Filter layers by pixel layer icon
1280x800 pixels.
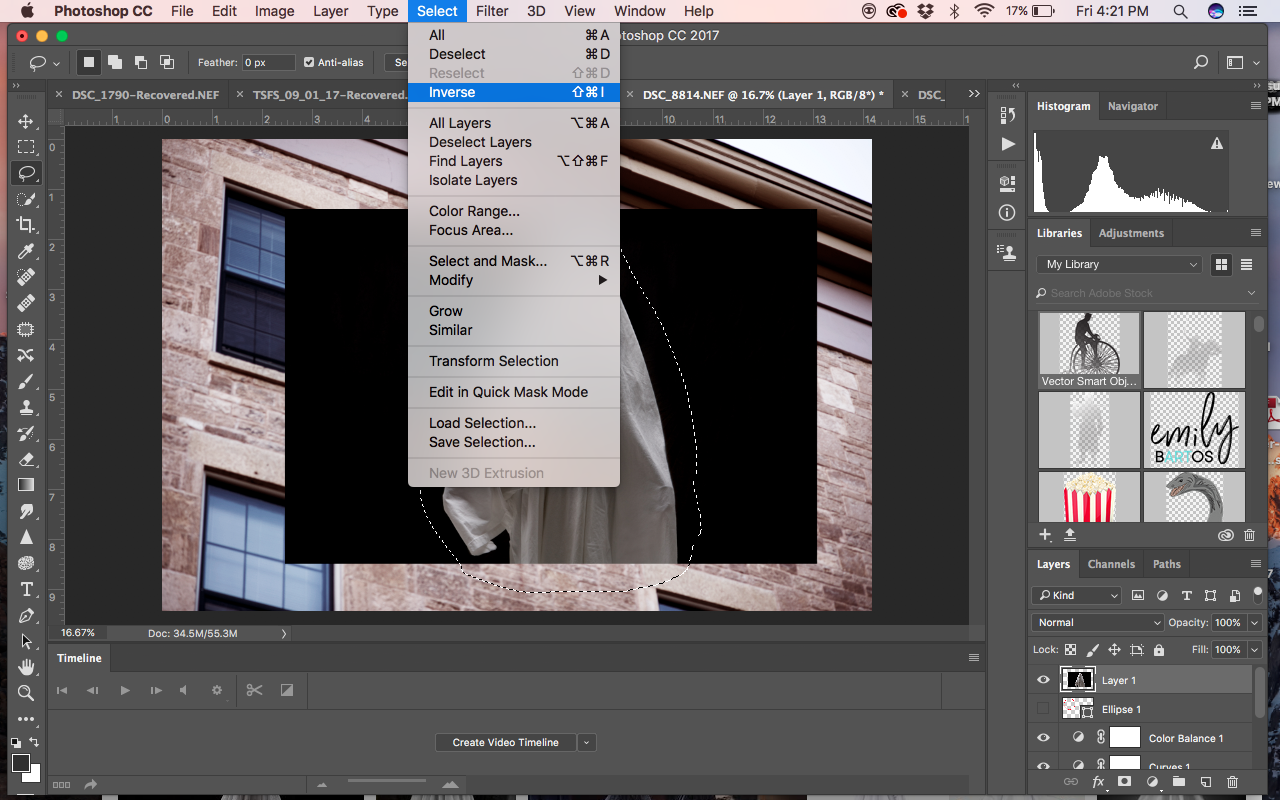[x=1138, y=595]
